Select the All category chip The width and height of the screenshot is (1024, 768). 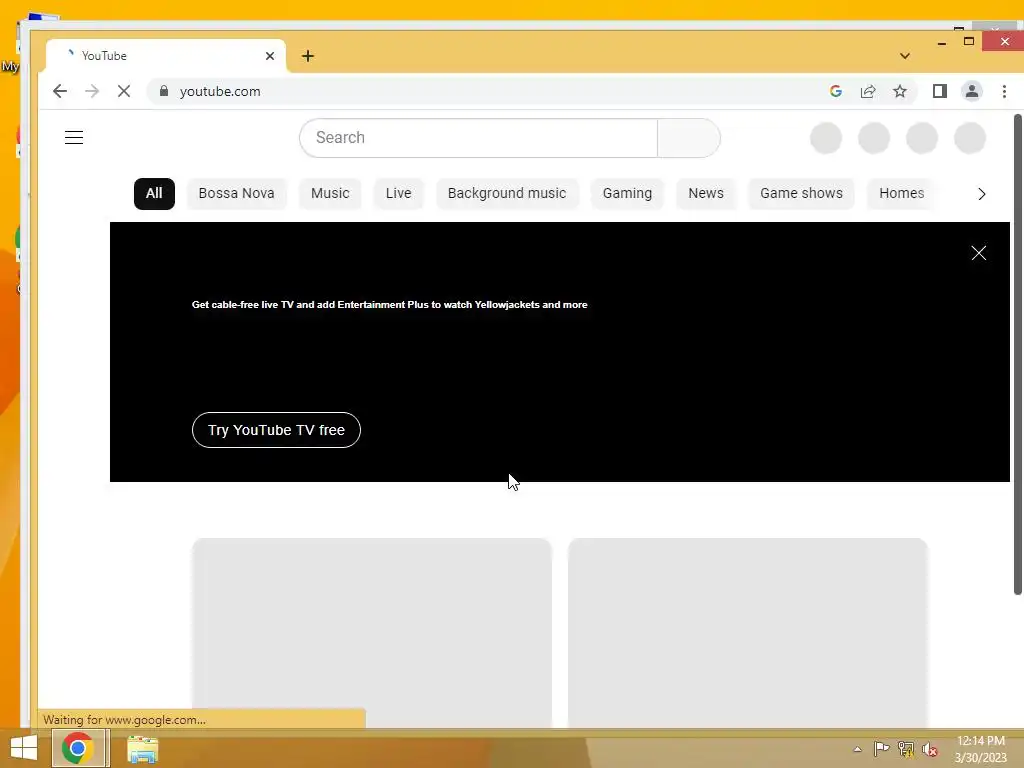154,193
